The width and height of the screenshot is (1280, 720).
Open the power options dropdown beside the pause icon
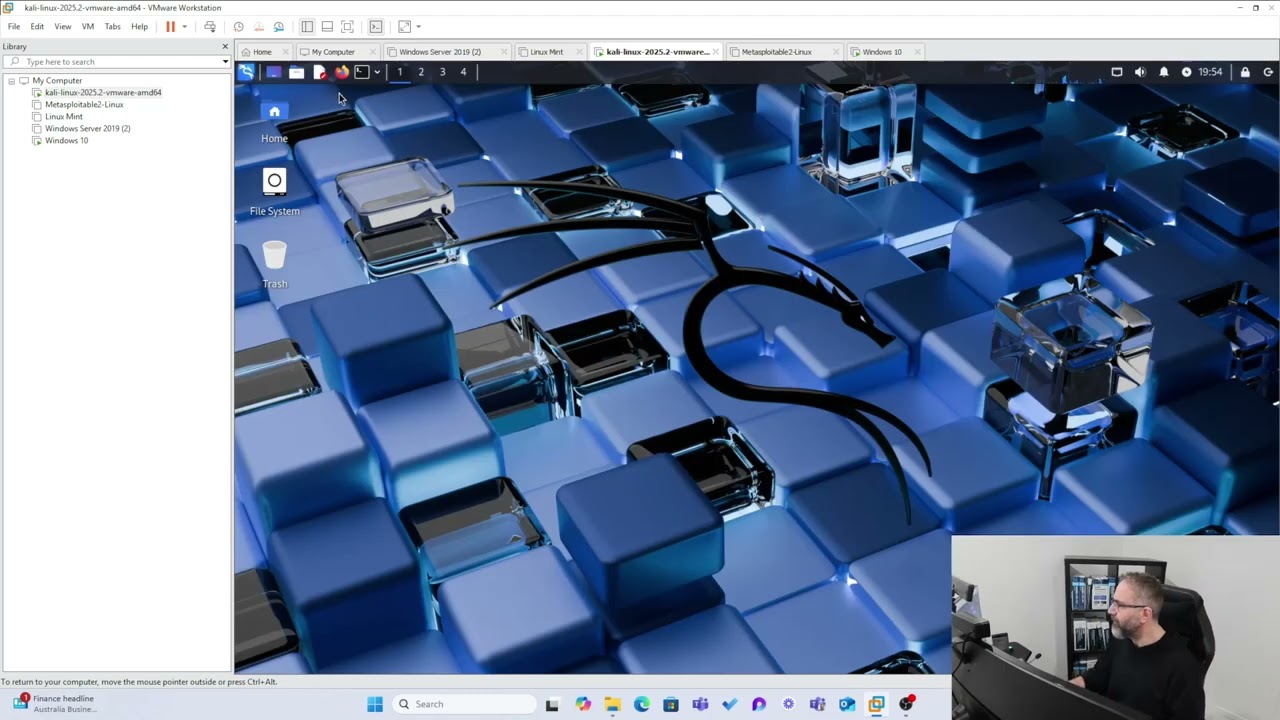[184, 26]
